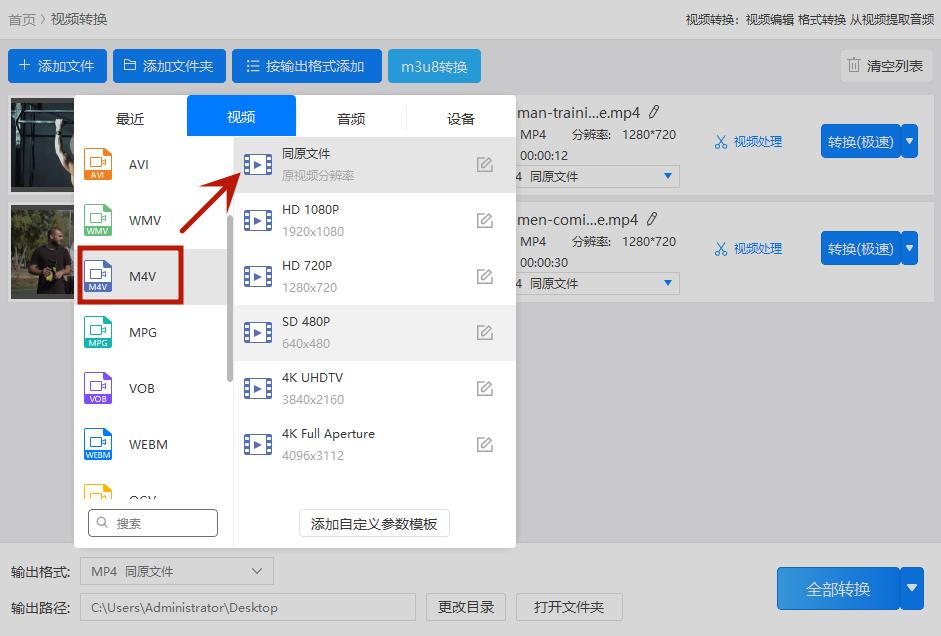The image size is (941, 636).
Task: Click the format search input field
Action: coord(152,522)
